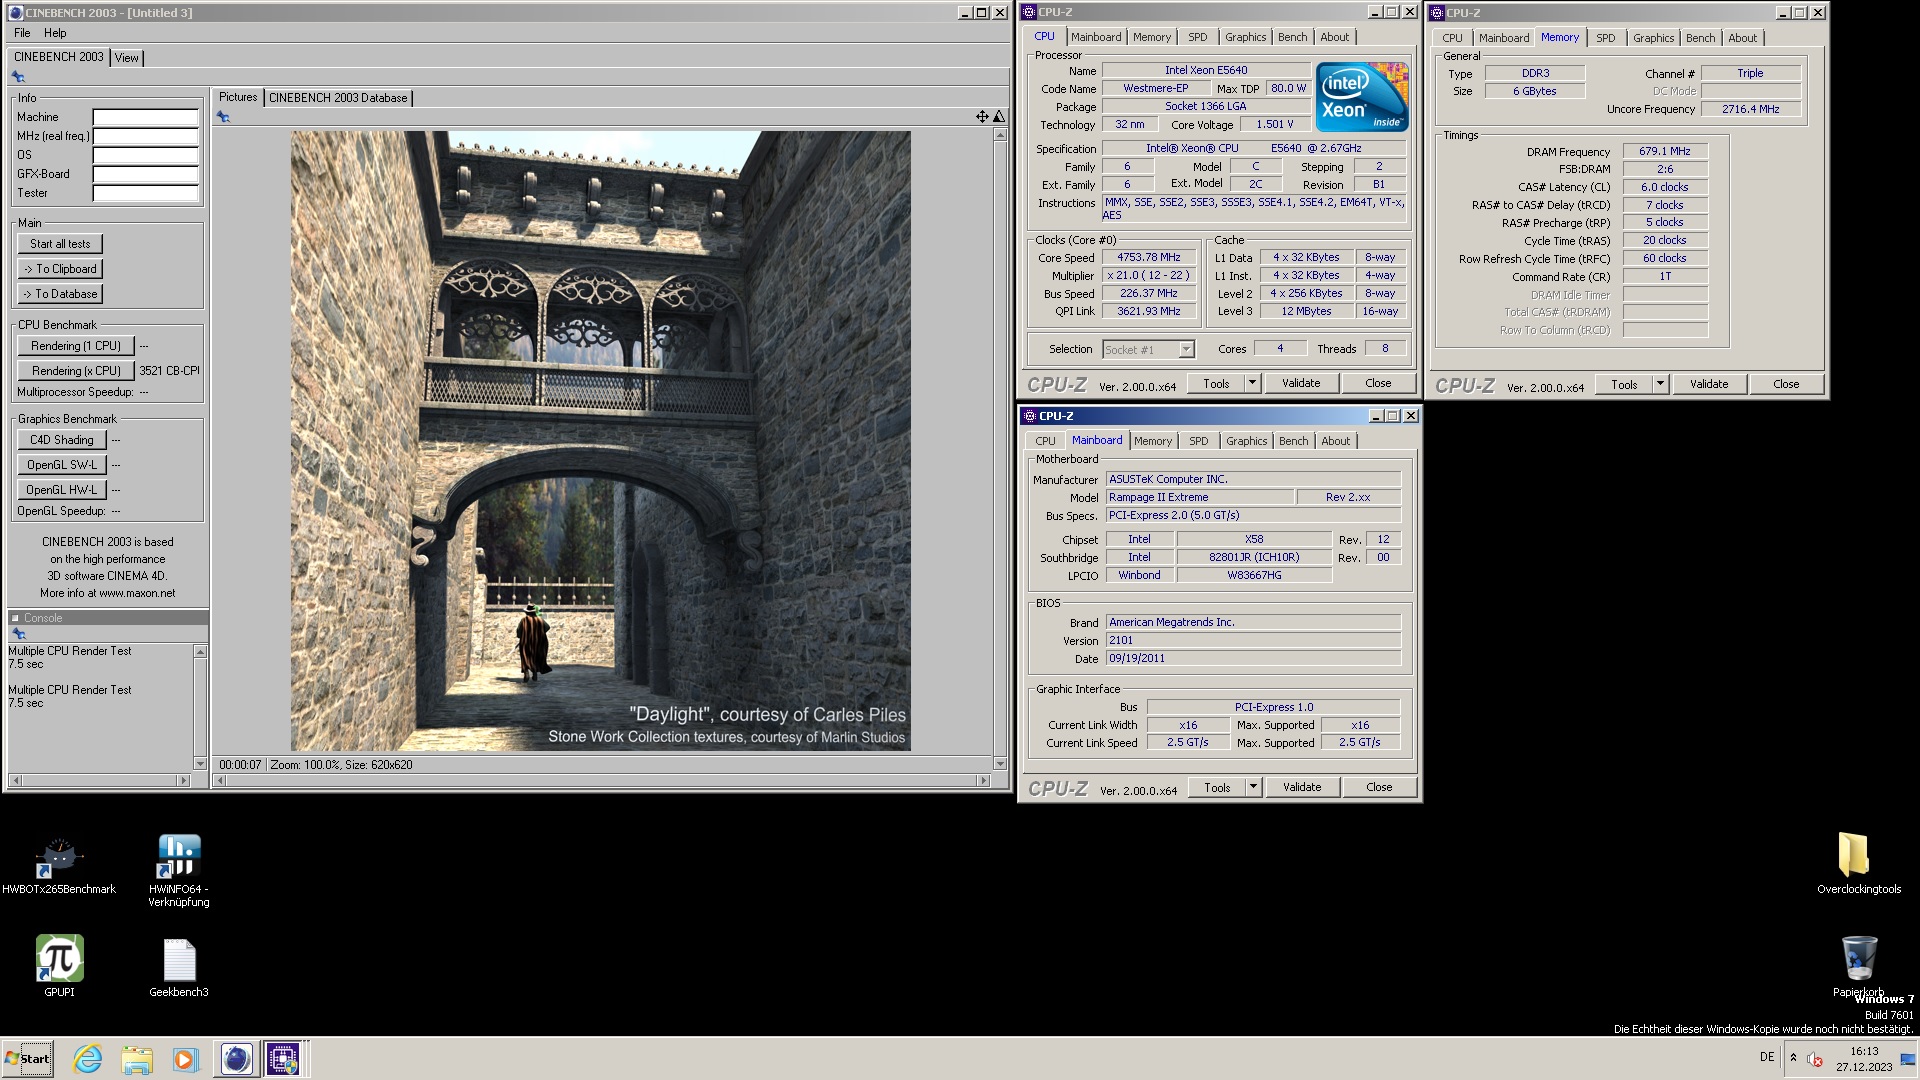Image resolution: width=1920 pixels, height=1080 pixels.
Task: Open HWBOTx265Benchmark desktop icon
Action: (59, 865)
